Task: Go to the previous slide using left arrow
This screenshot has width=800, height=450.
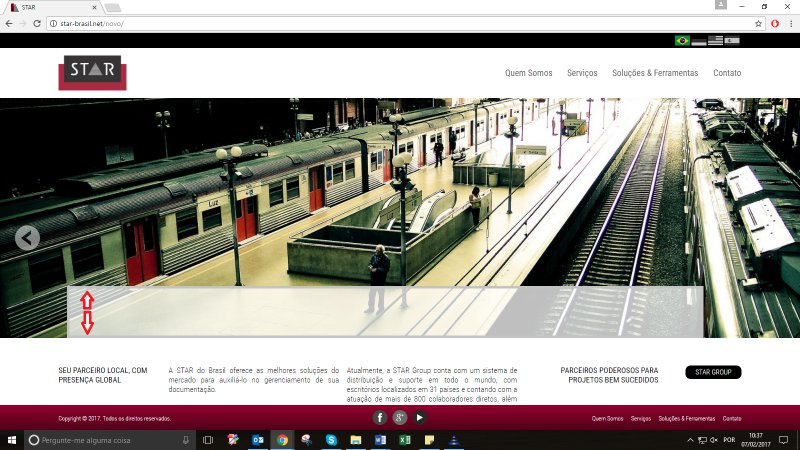Action: tap(28, 237)
